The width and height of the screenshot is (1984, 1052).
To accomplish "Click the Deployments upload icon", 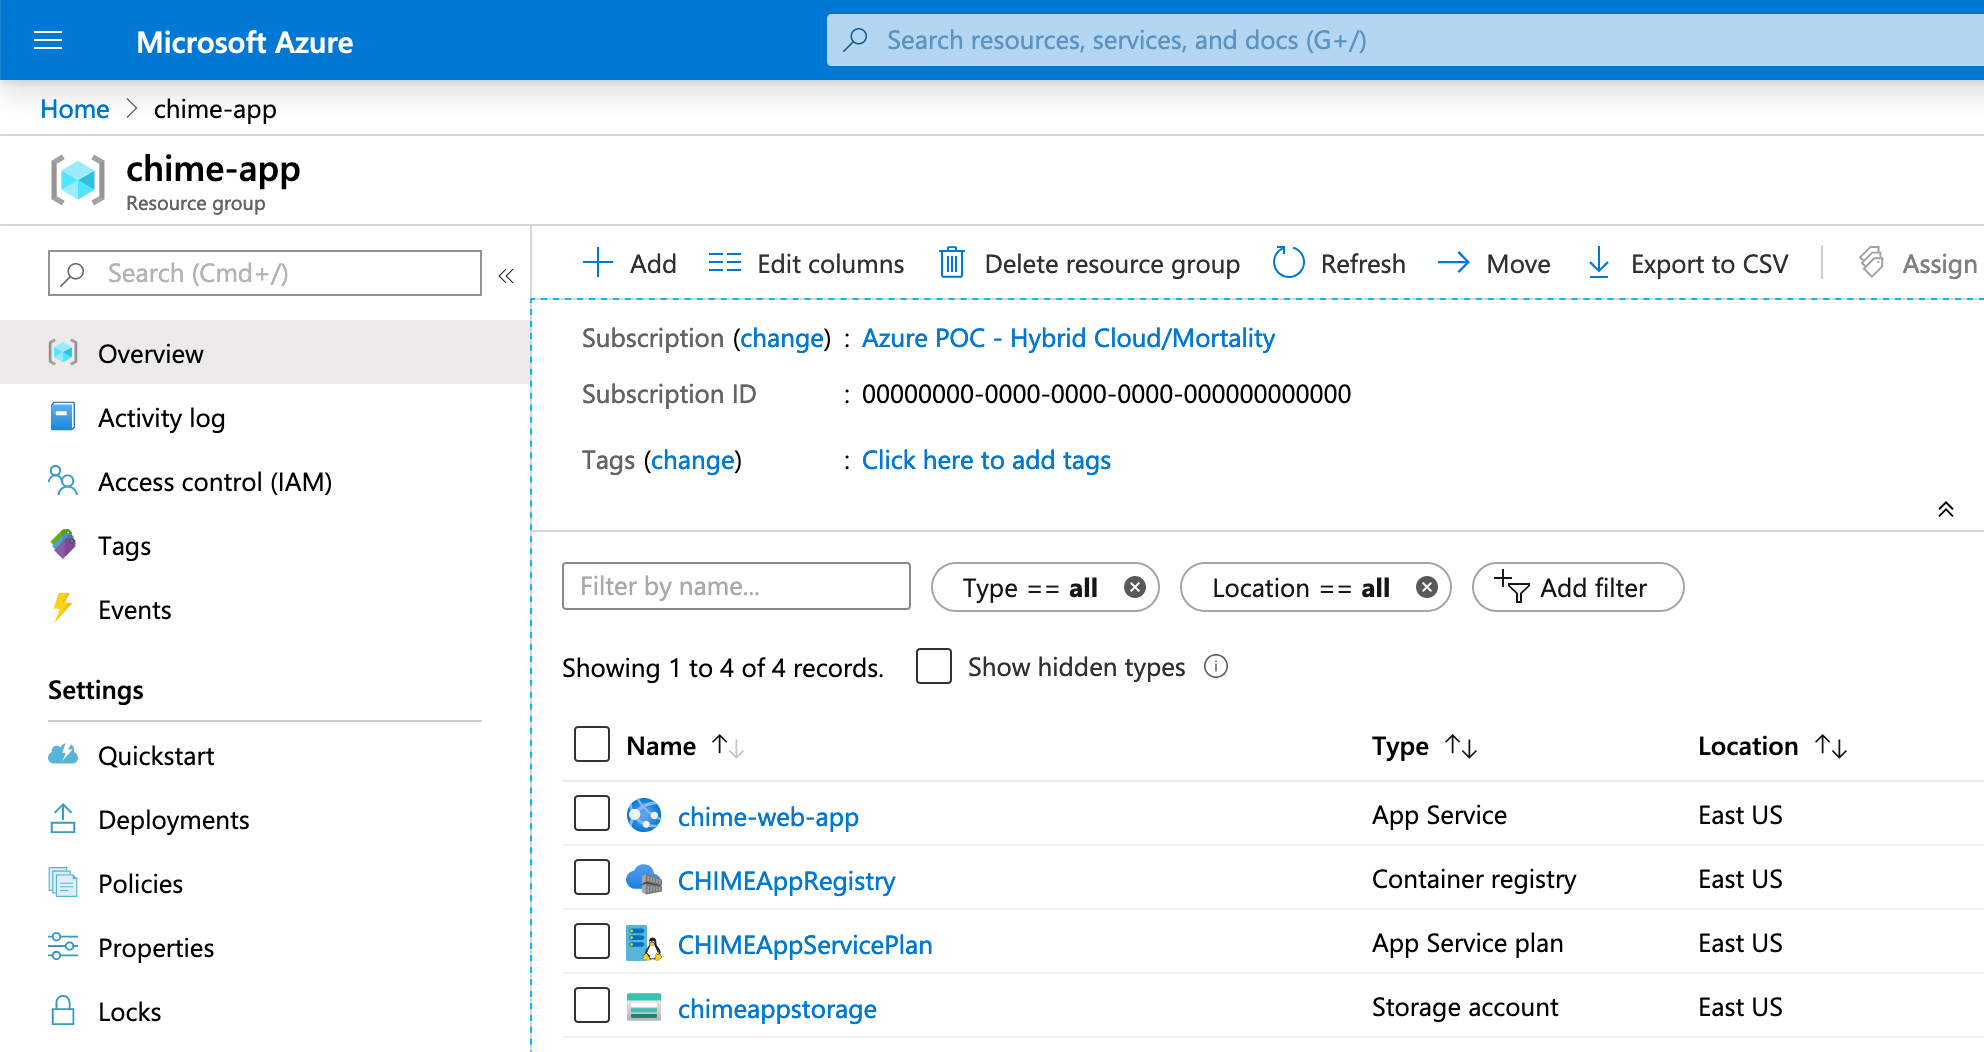I will (63, 818).
